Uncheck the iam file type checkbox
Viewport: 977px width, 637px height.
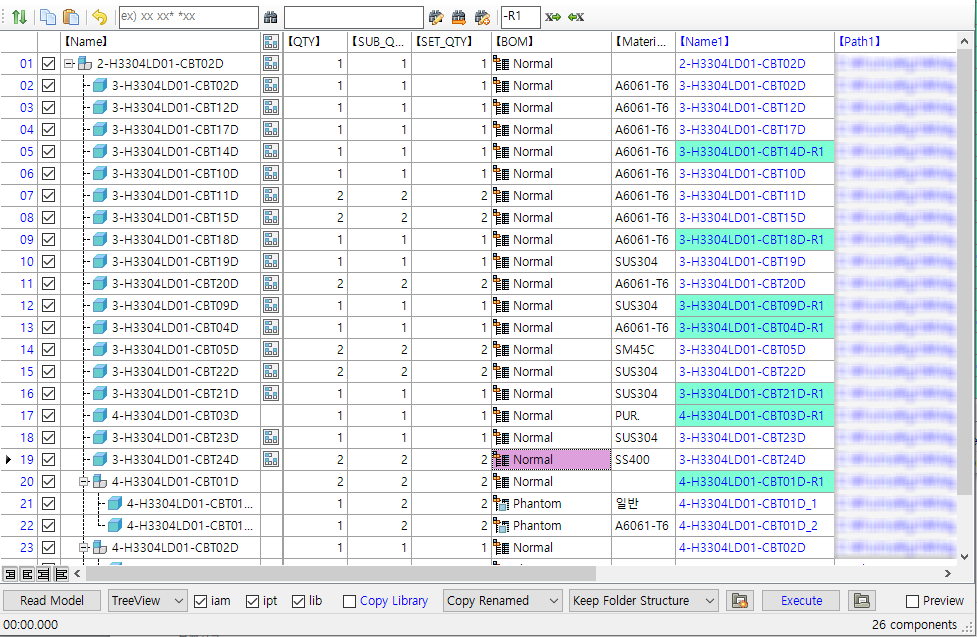201,601
